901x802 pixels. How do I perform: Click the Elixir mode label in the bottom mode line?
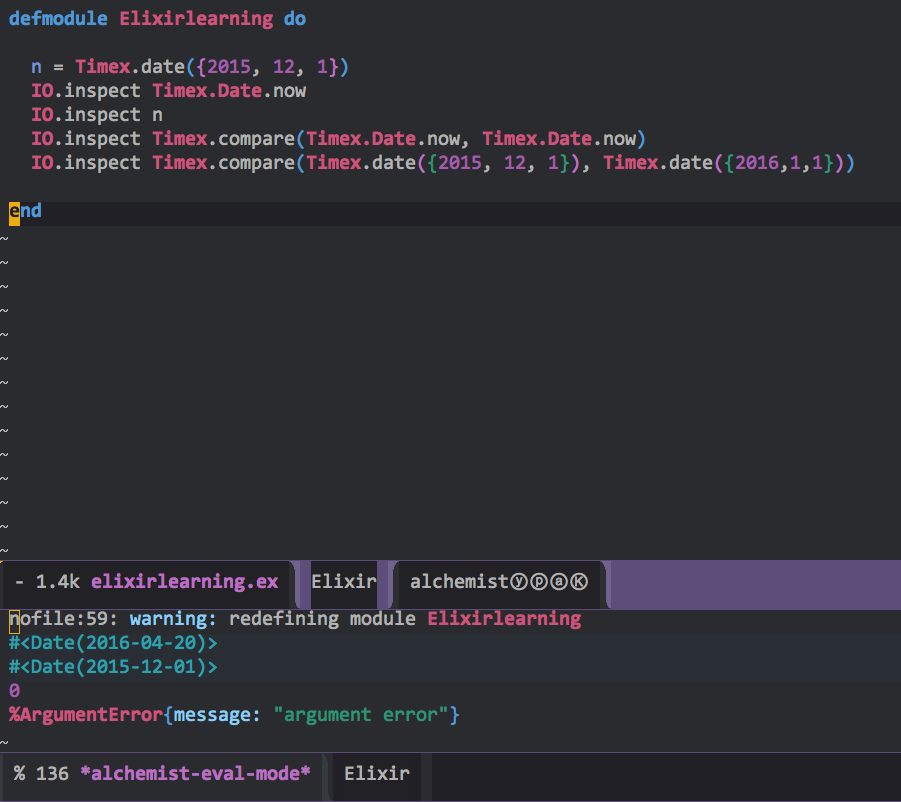[x=377, y=773]
